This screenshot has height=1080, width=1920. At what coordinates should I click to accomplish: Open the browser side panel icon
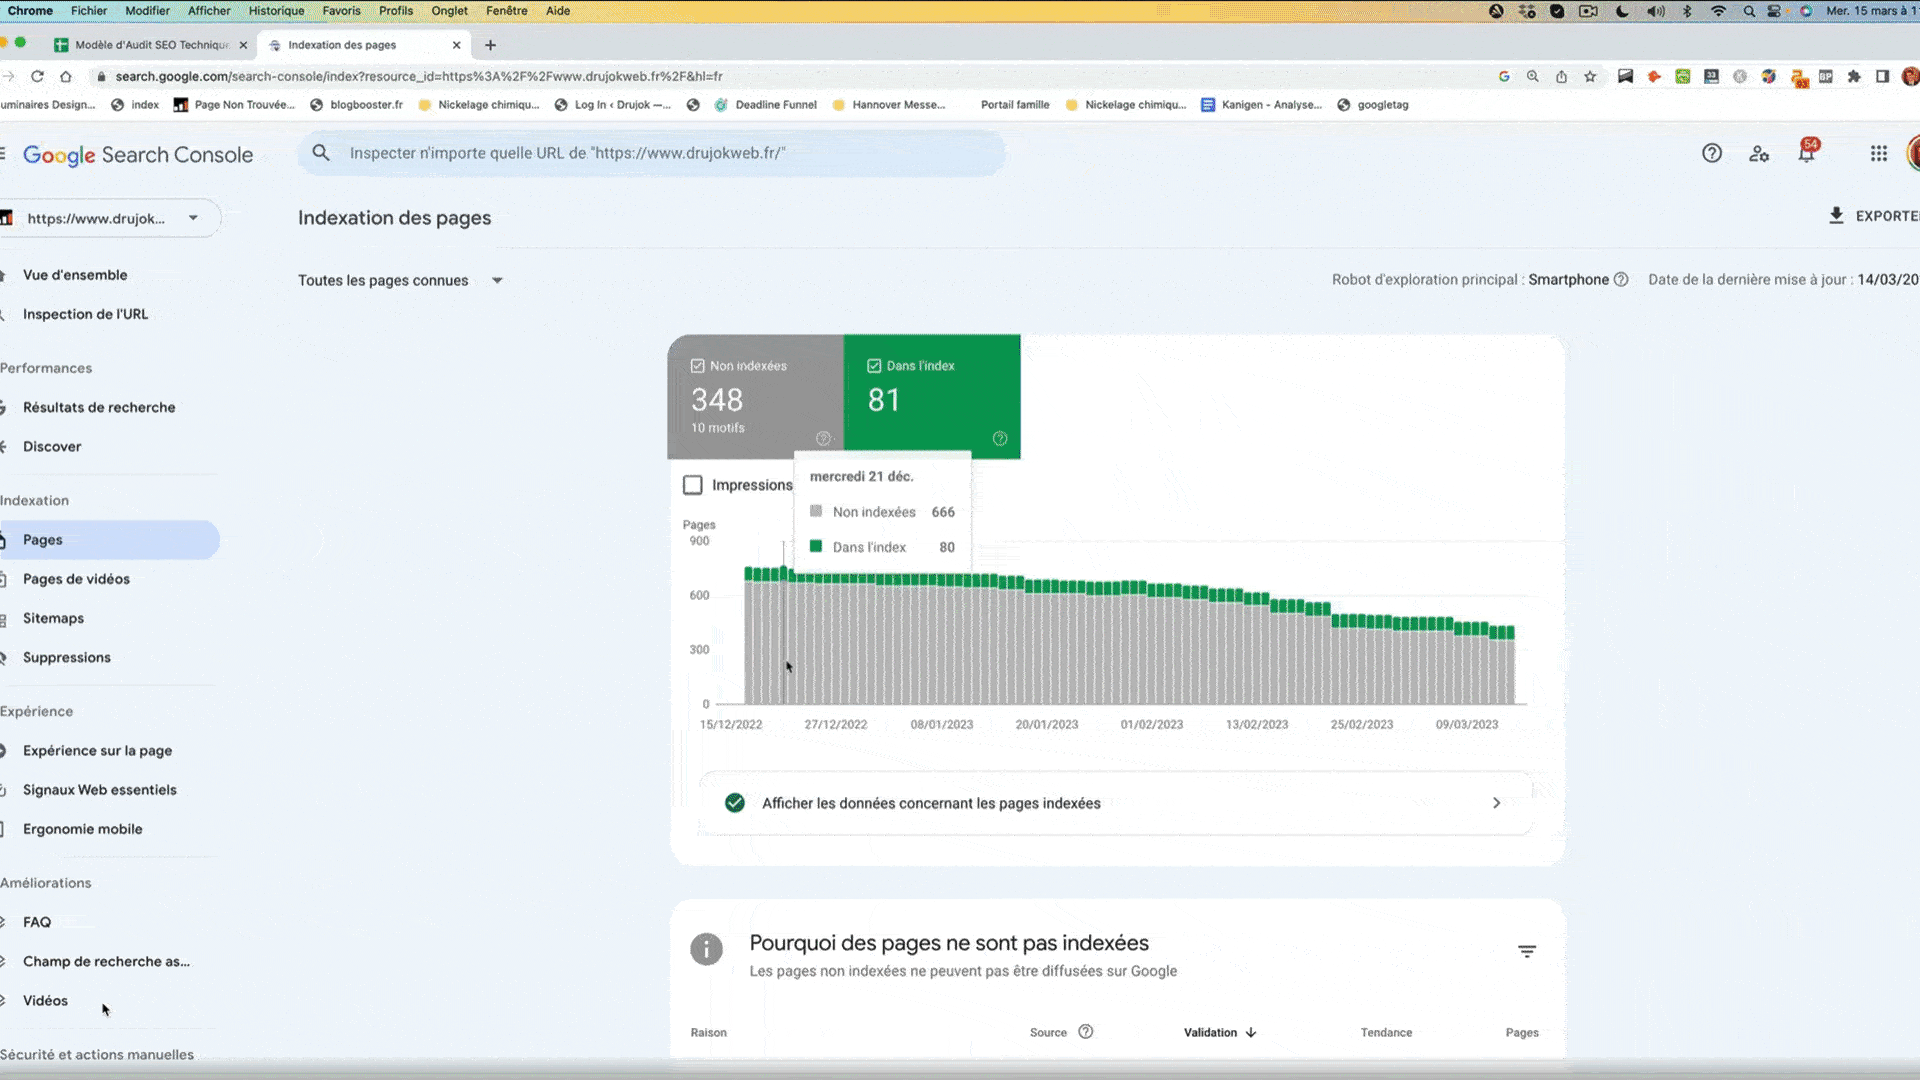[1883, 76]
